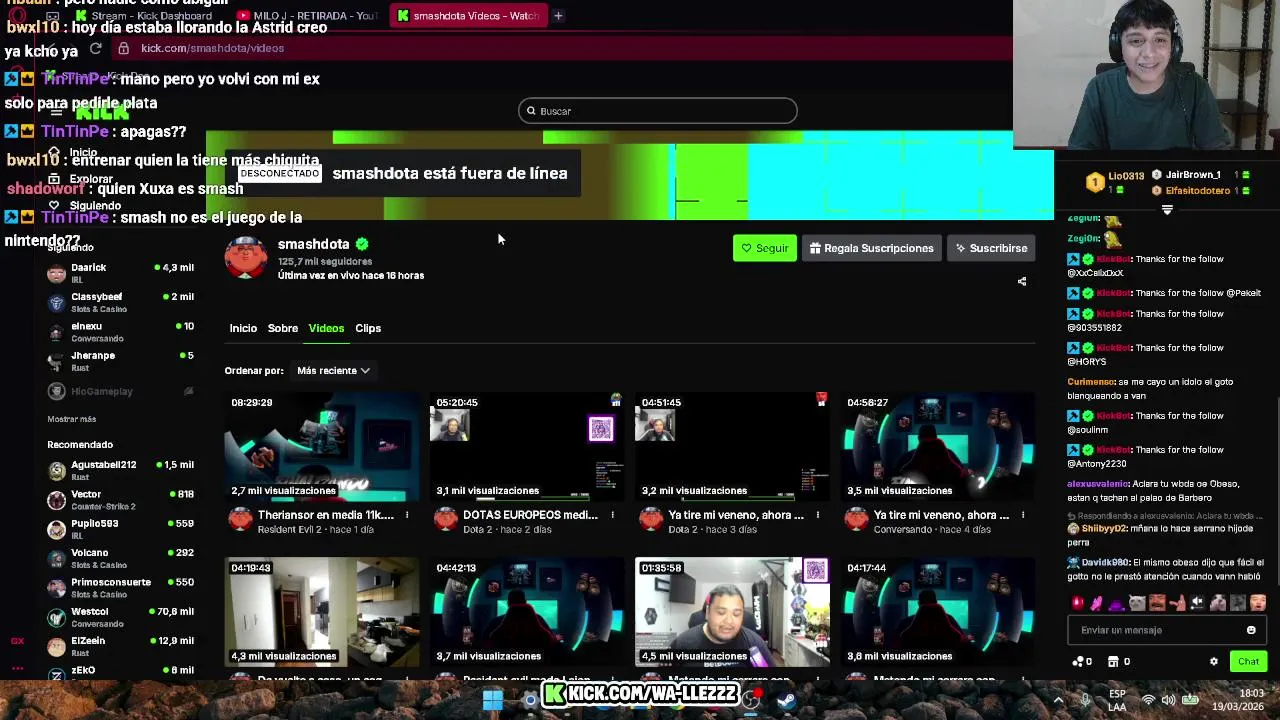The width and height of the screenshot is (1280, 720).
Task: Click the share icon below Suscribirse
Action: click(x=1021, y=282)
